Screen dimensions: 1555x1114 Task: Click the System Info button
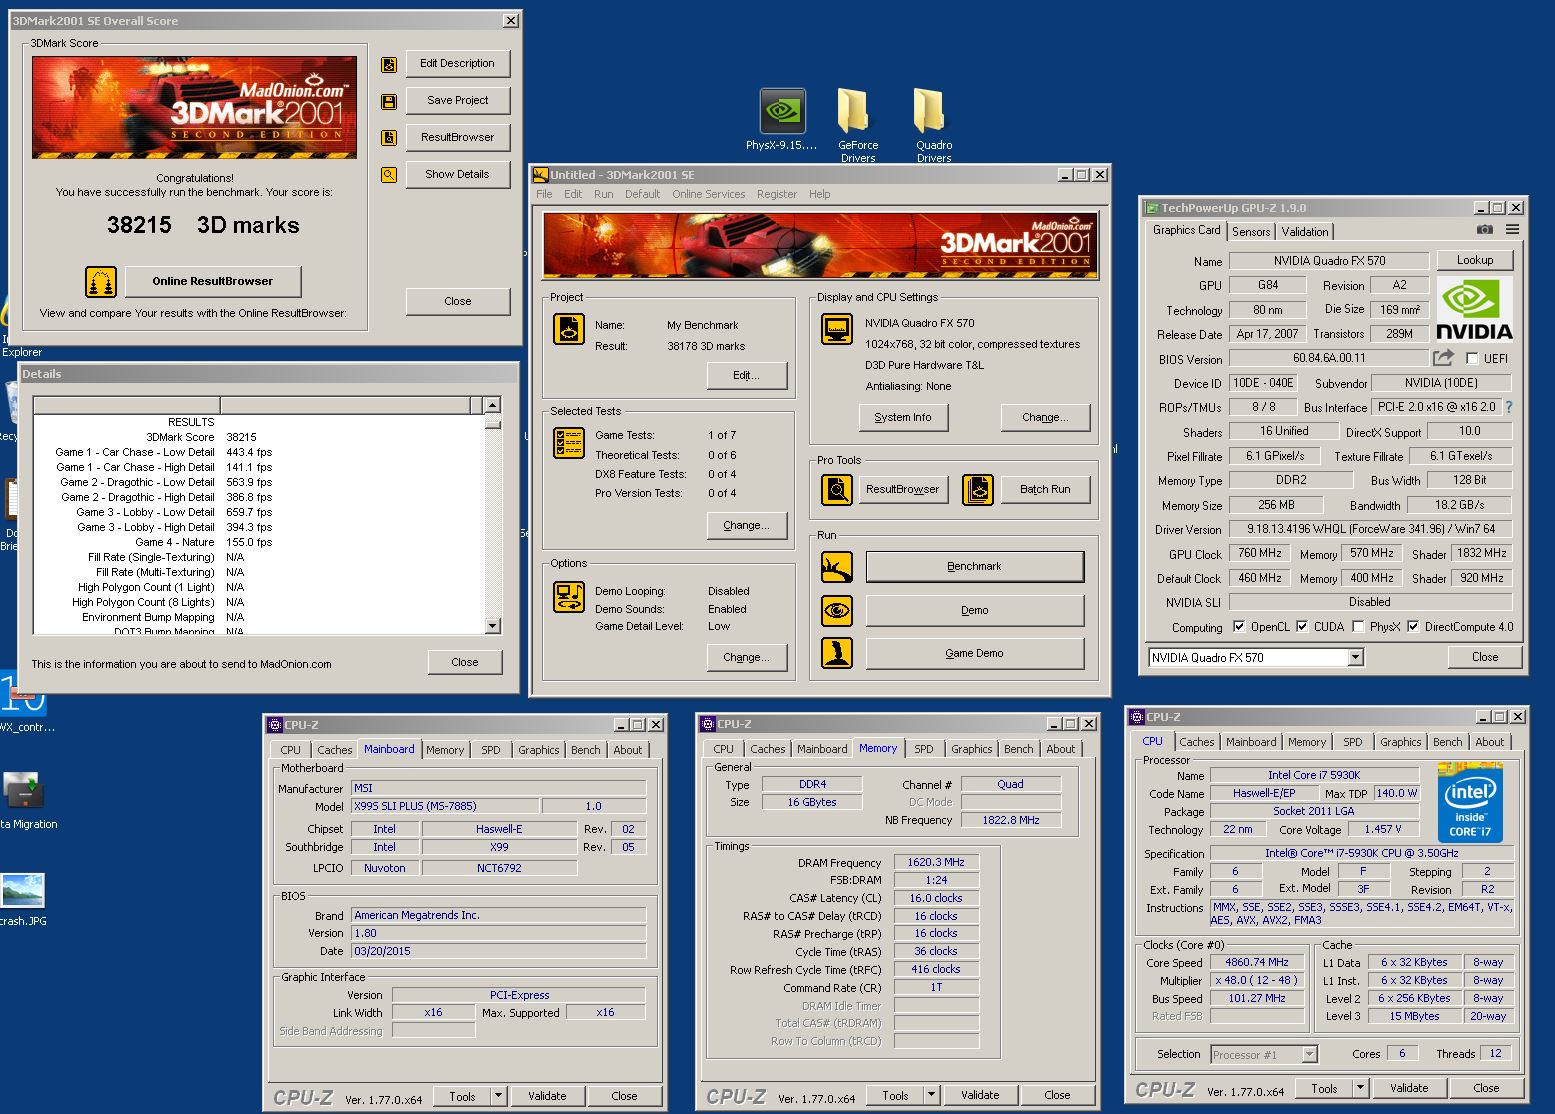click(x=903, y=418)
